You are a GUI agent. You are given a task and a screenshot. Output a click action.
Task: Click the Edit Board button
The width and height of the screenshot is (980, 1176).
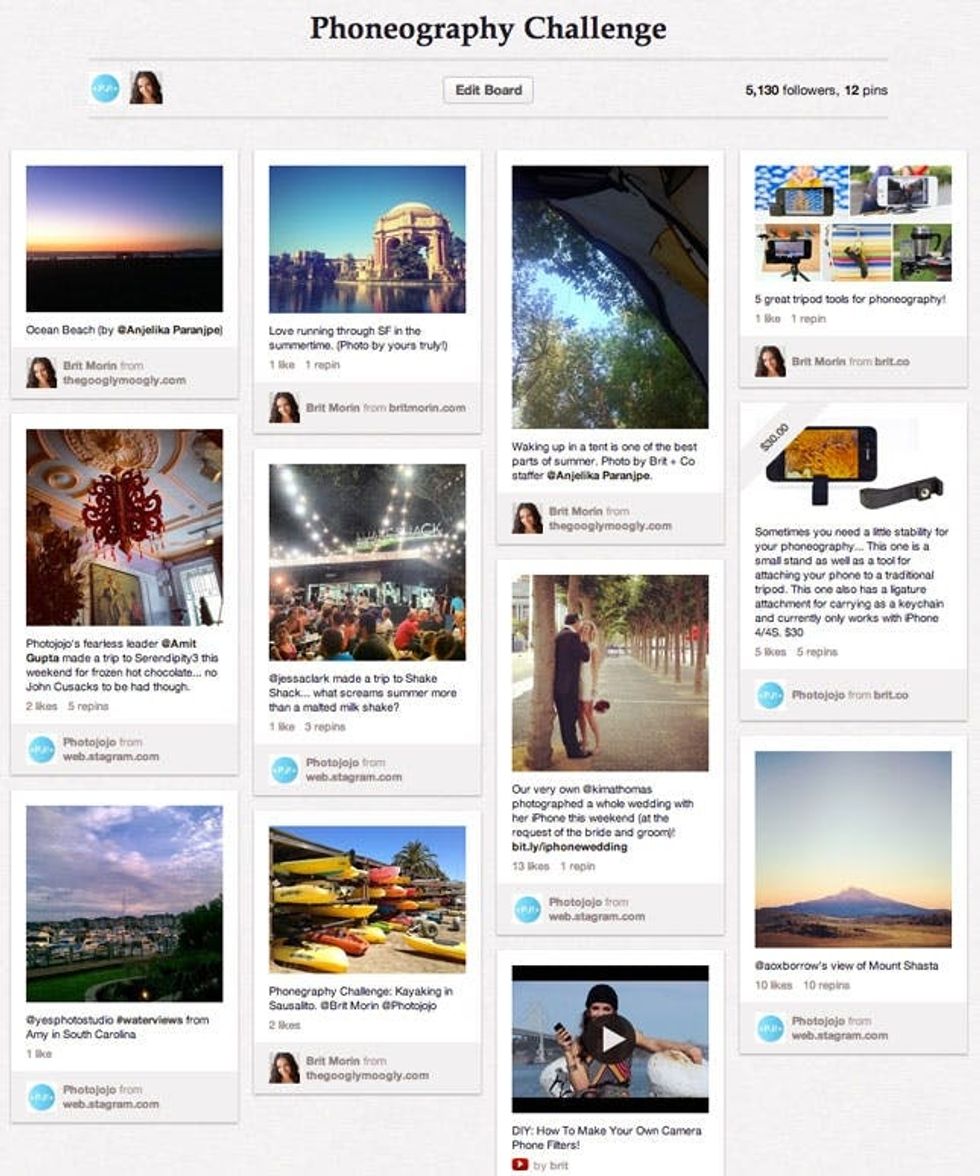tap(488, 90)
